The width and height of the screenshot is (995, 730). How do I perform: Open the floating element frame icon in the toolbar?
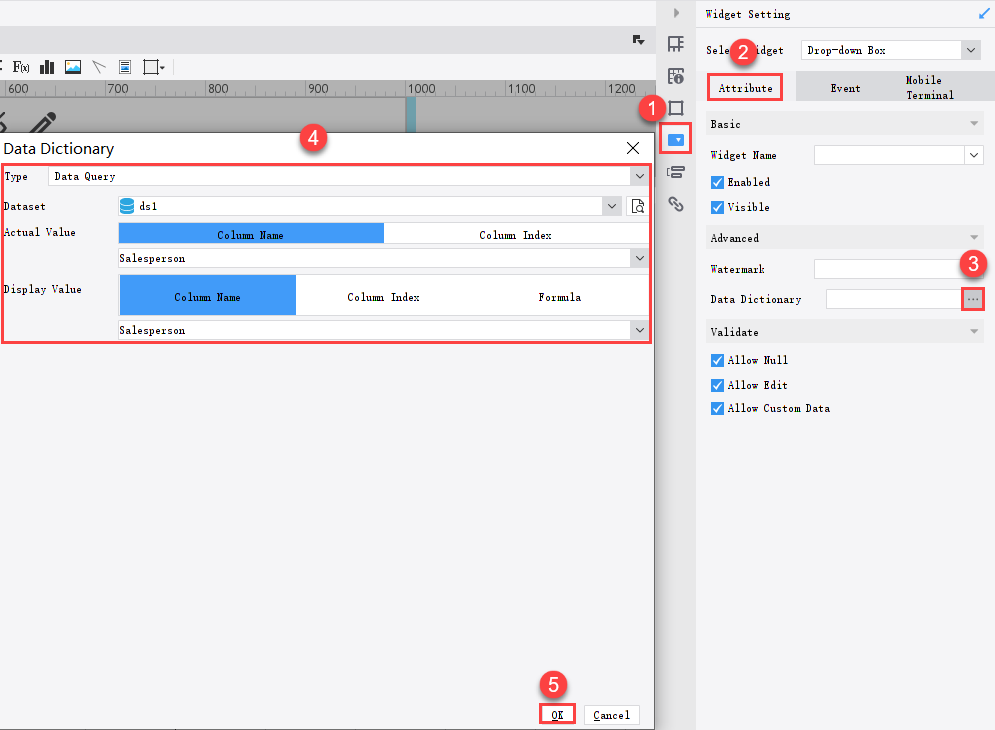154,67
